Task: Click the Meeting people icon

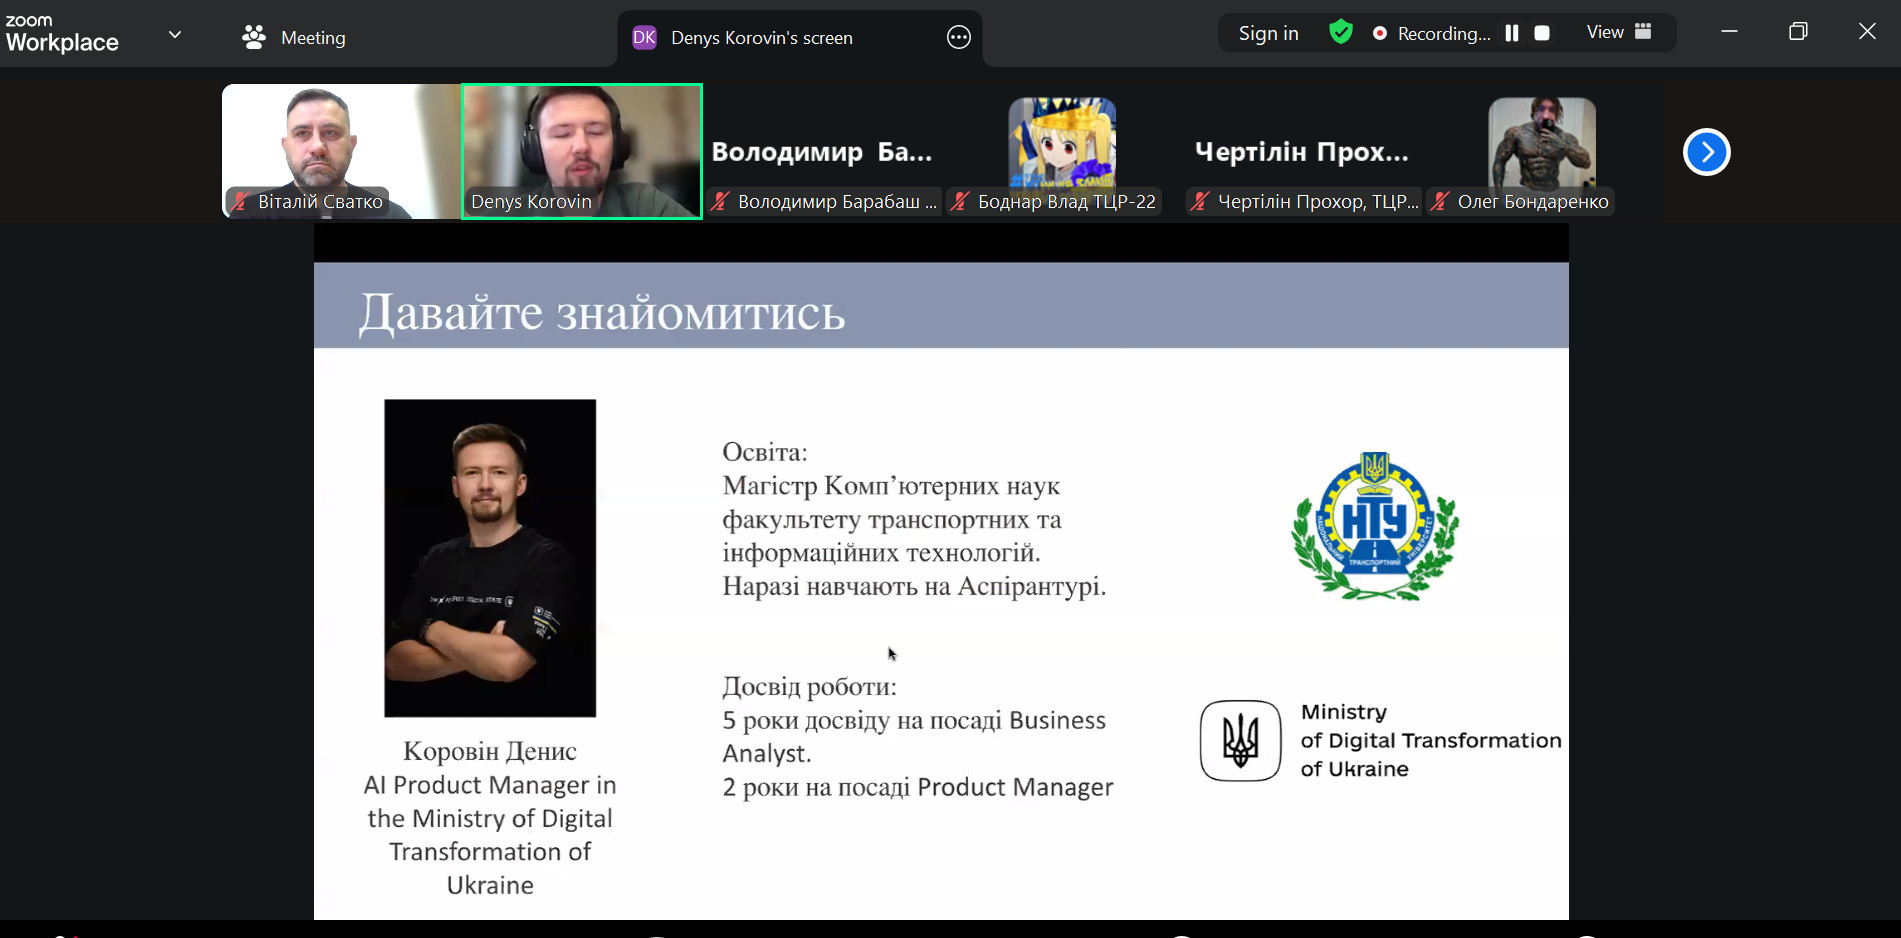Action: pyautogui.click(x=254, y=38)
